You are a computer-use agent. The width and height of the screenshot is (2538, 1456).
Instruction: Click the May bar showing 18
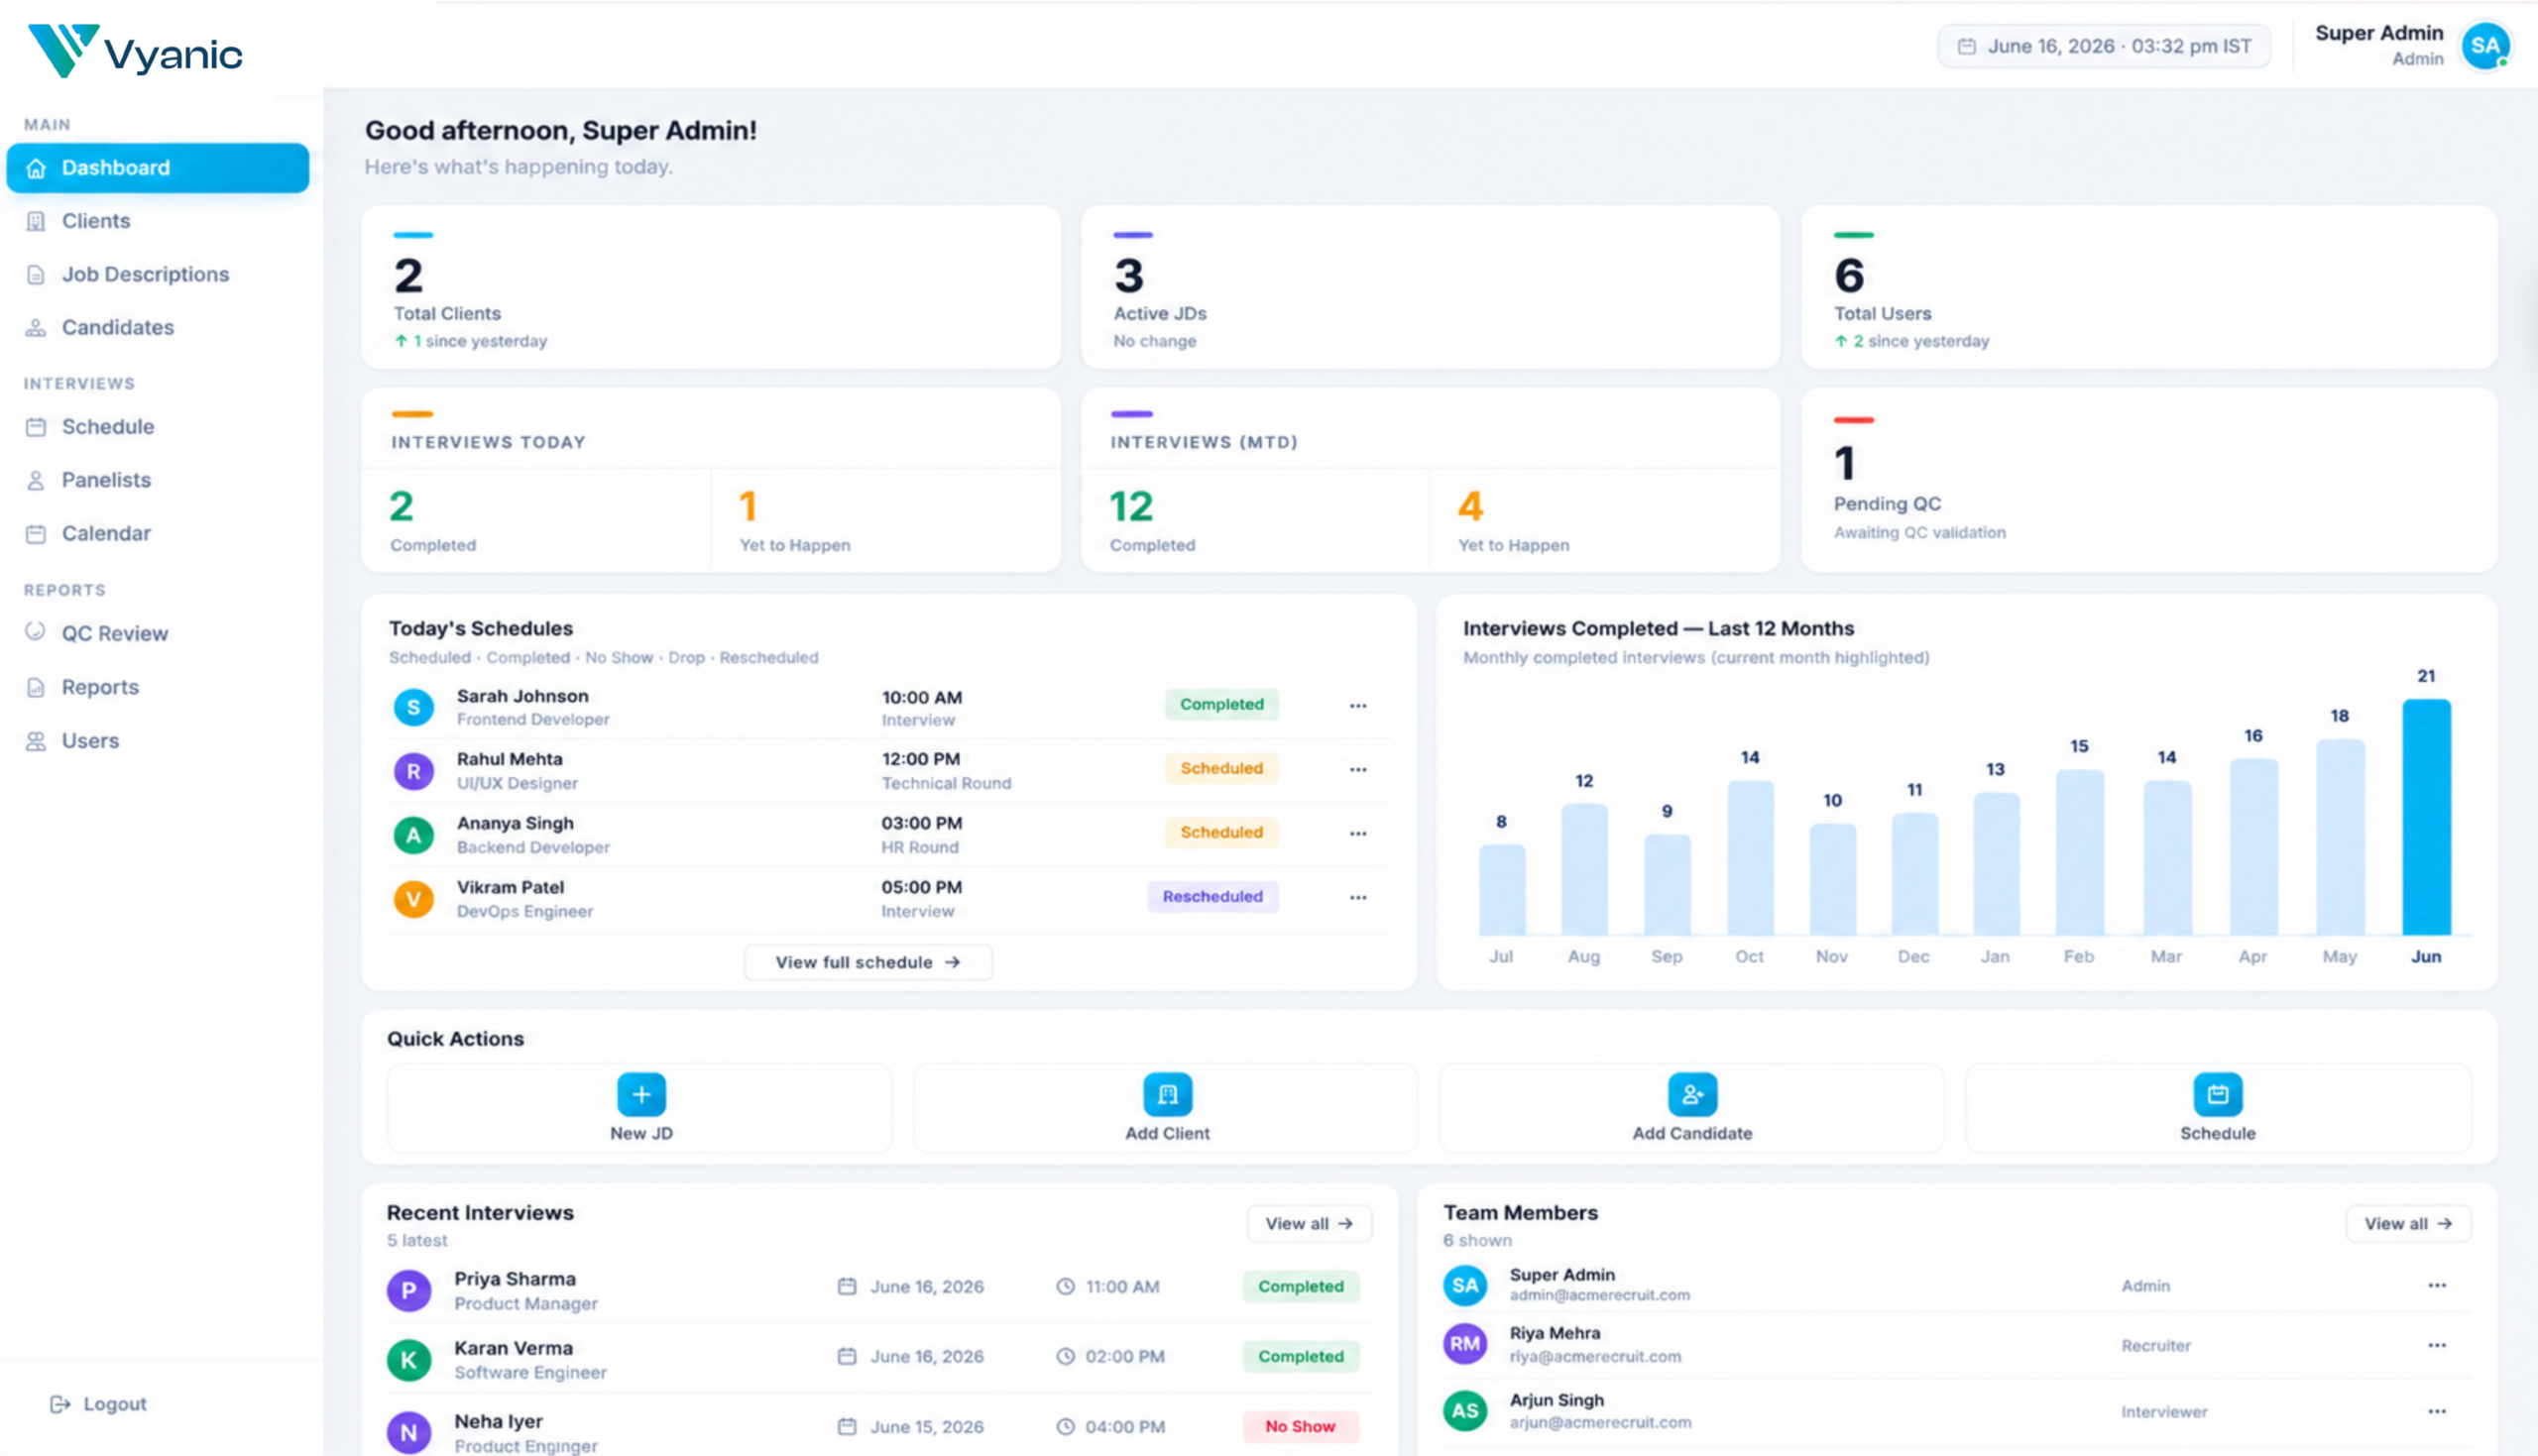[2340, 837]
